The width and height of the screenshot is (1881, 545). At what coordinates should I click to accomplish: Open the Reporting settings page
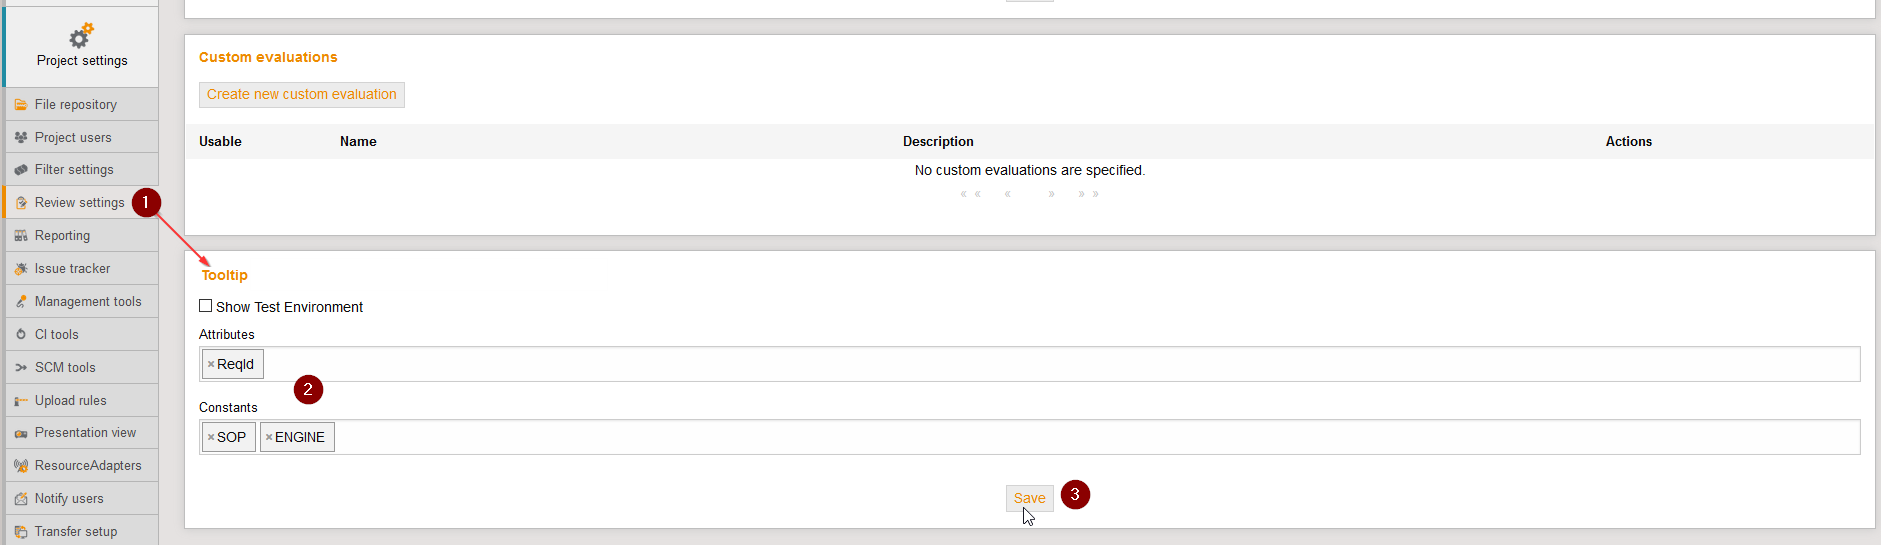tap(81, 236)
